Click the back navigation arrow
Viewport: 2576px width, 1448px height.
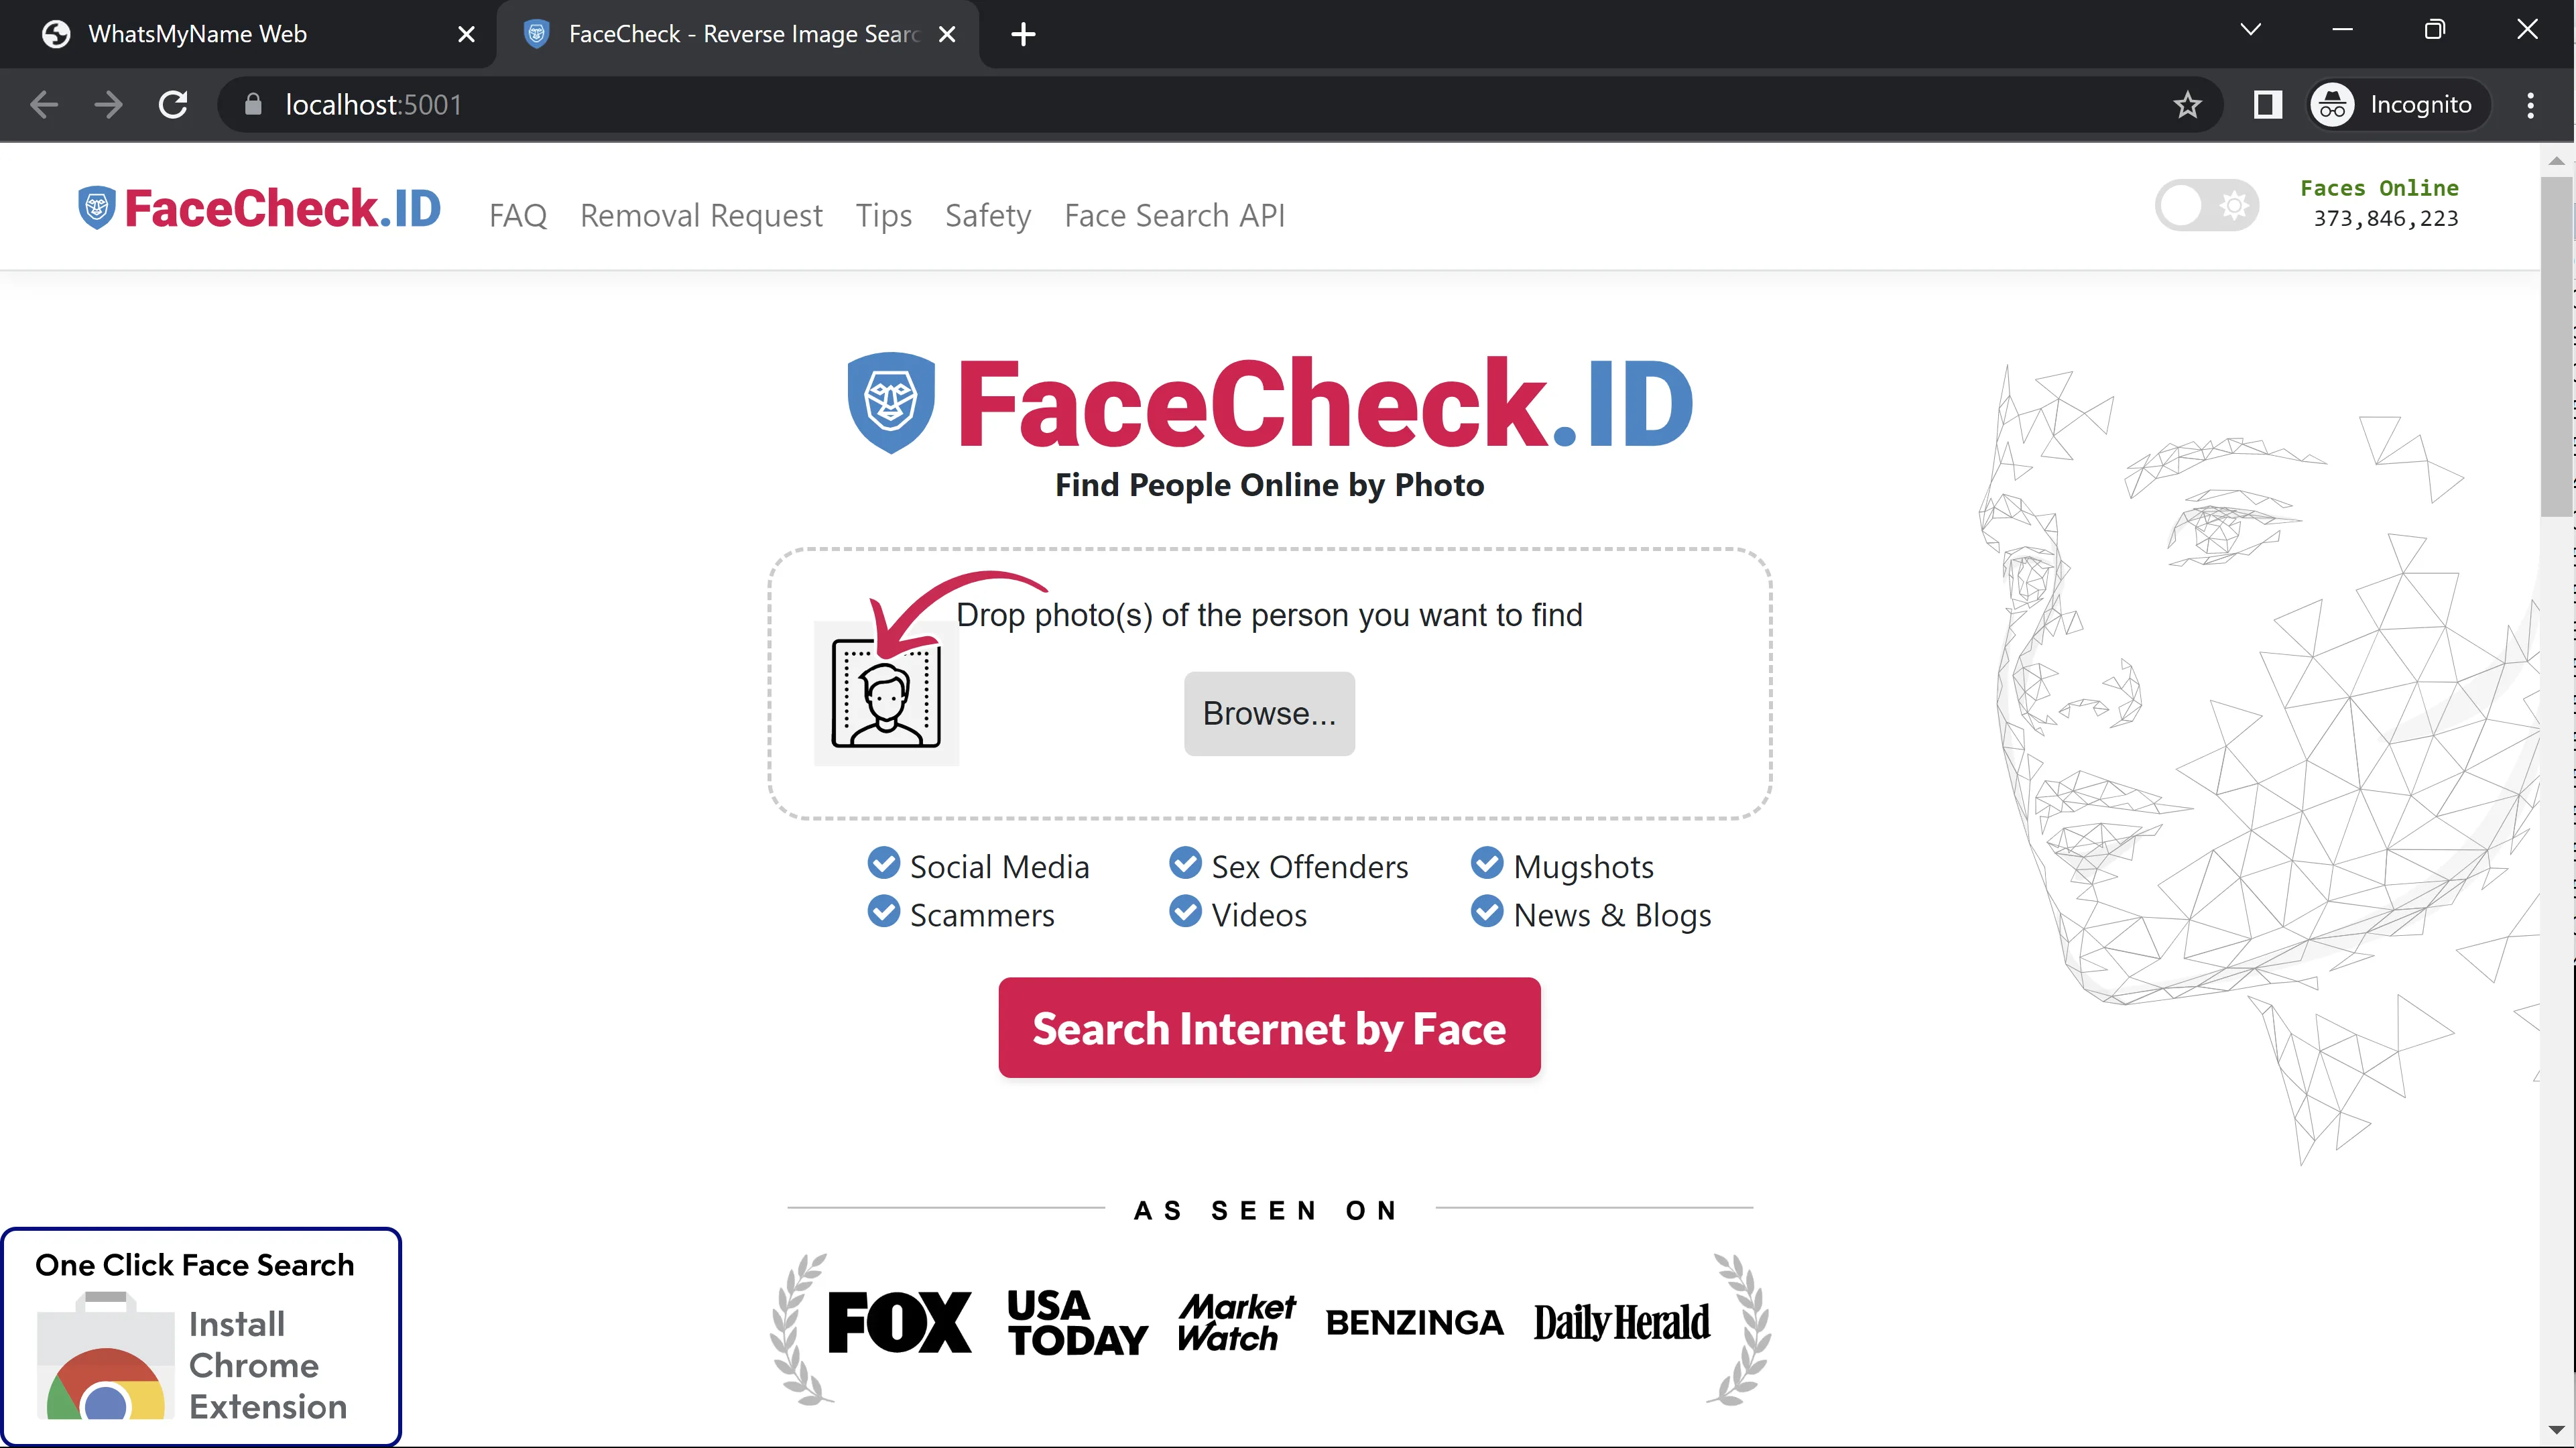43,104
